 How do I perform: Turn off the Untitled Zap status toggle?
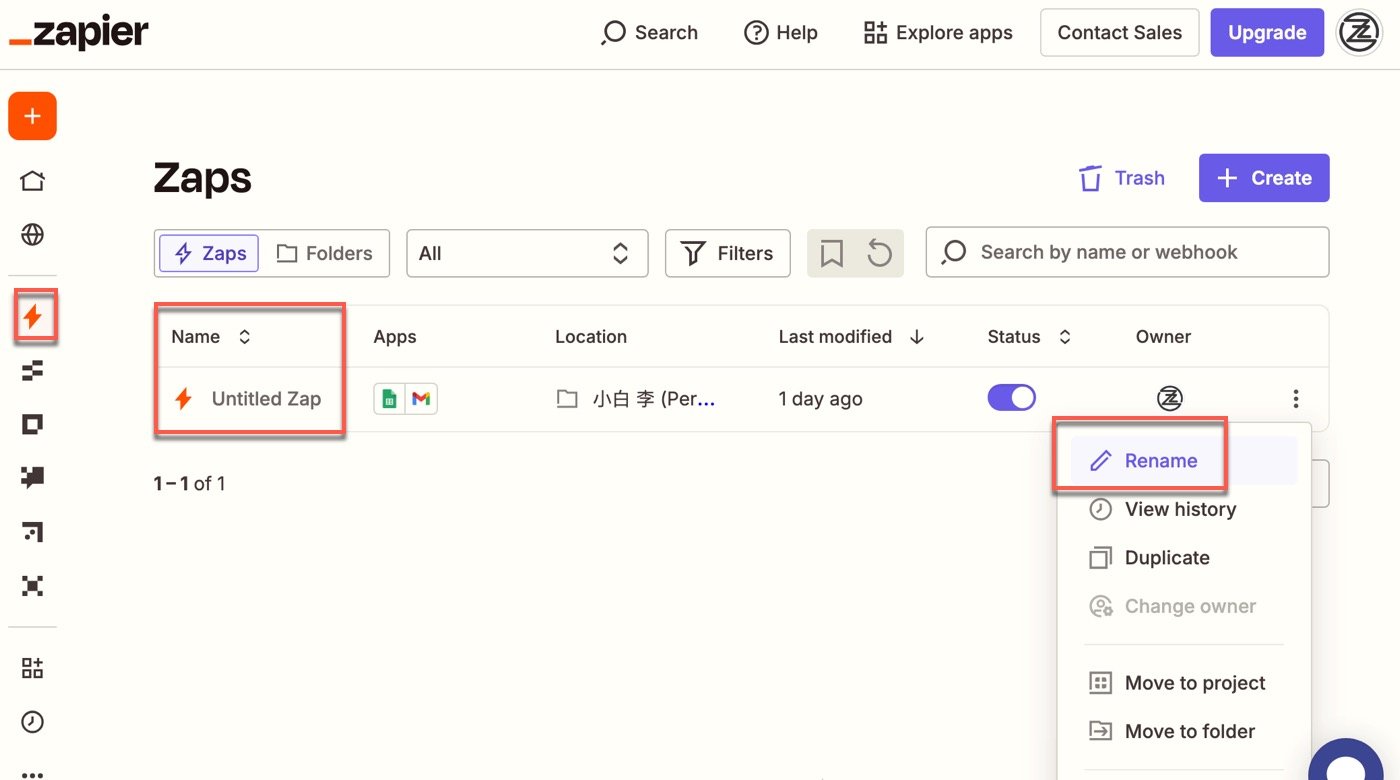(1012, 398)
